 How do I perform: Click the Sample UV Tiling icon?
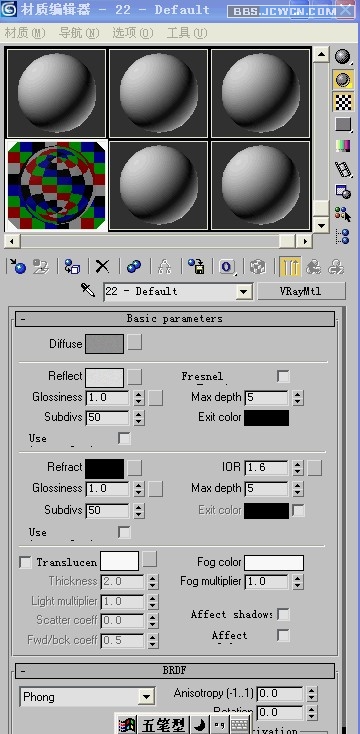tap(343, 124)
